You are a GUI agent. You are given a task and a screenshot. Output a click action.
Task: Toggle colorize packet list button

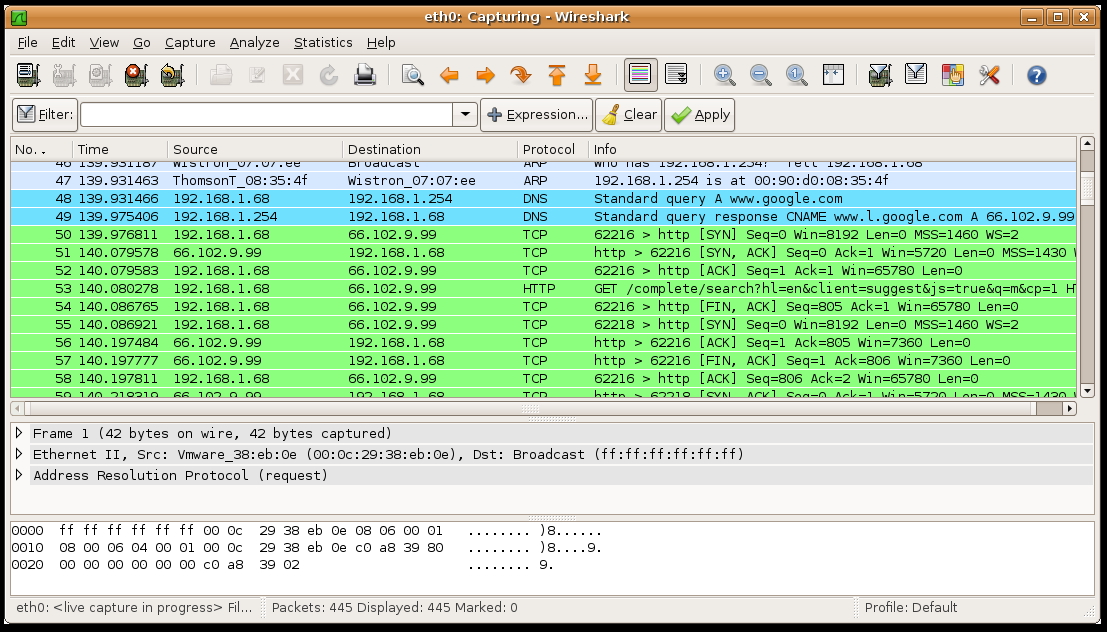coord(640,75)
